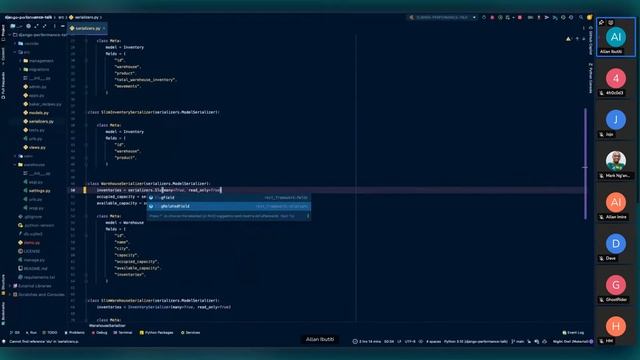Open the Project tool window tab

pos(3,33)
